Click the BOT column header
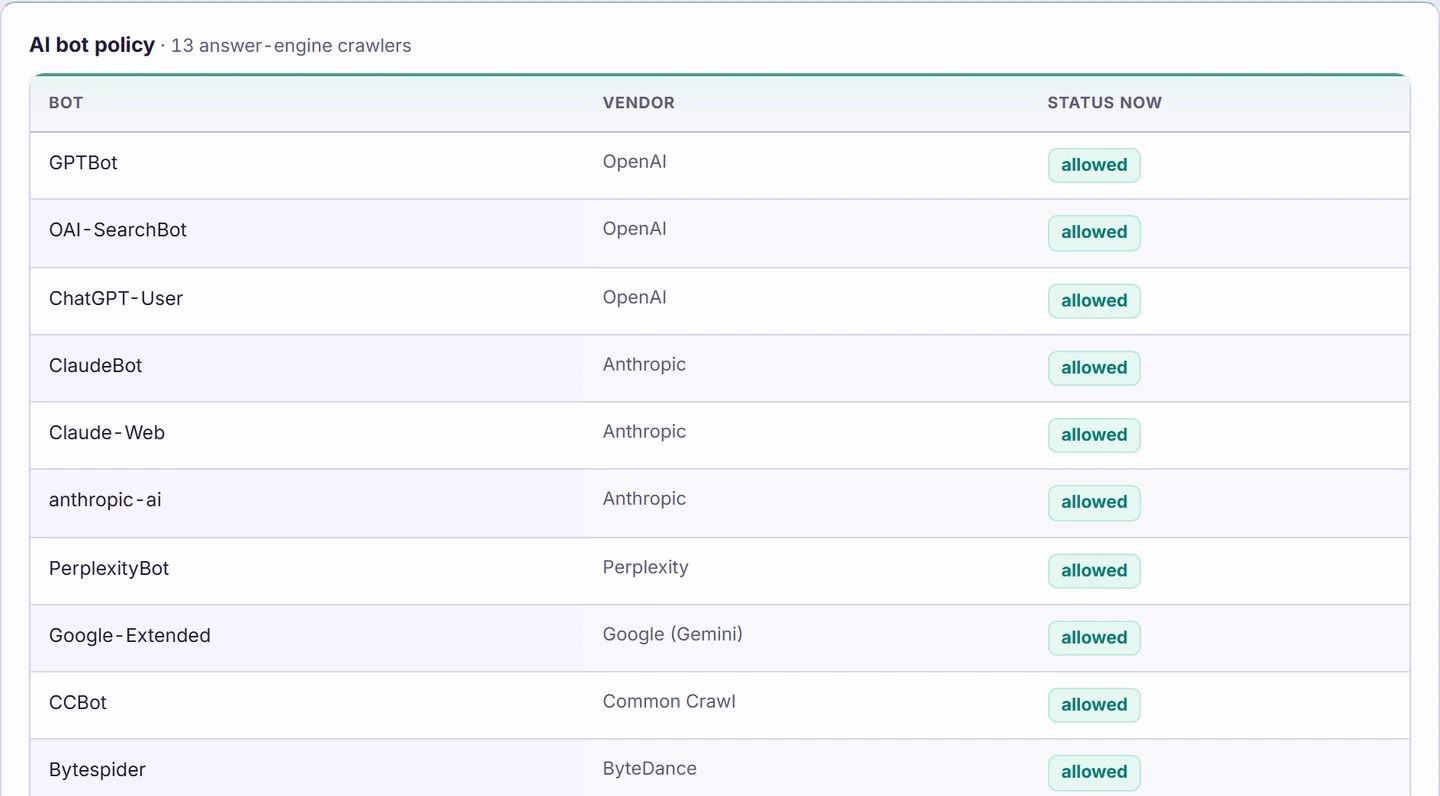The width and height of the screenshot is (1440, 796). point(66,102)
